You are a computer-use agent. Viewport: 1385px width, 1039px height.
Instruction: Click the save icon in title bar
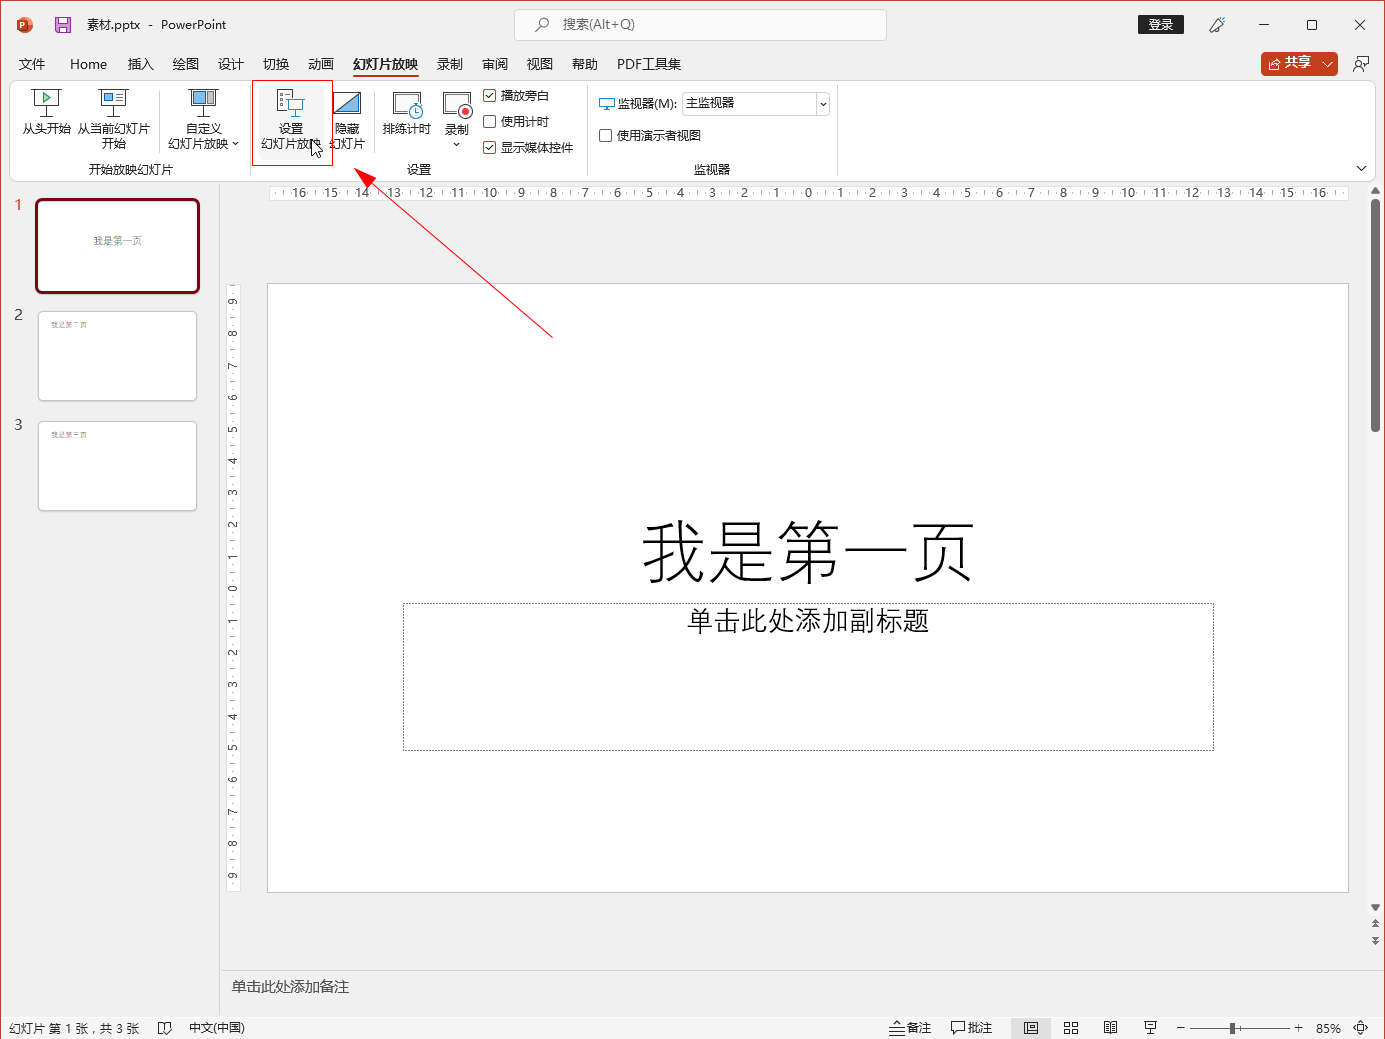click(x=63, y=25)
